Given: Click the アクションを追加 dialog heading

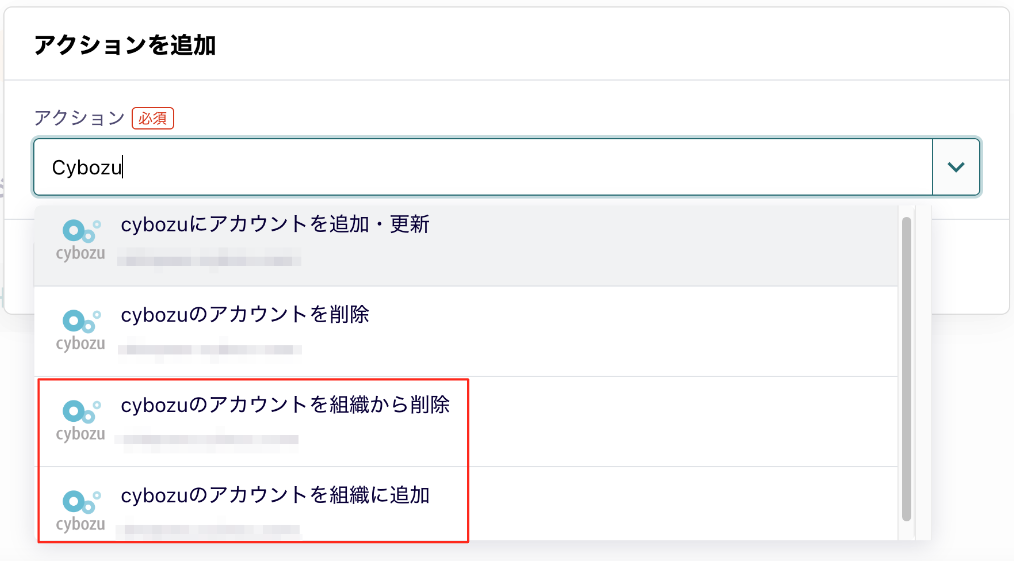Looking at the screenshot, I should (125, 45).
